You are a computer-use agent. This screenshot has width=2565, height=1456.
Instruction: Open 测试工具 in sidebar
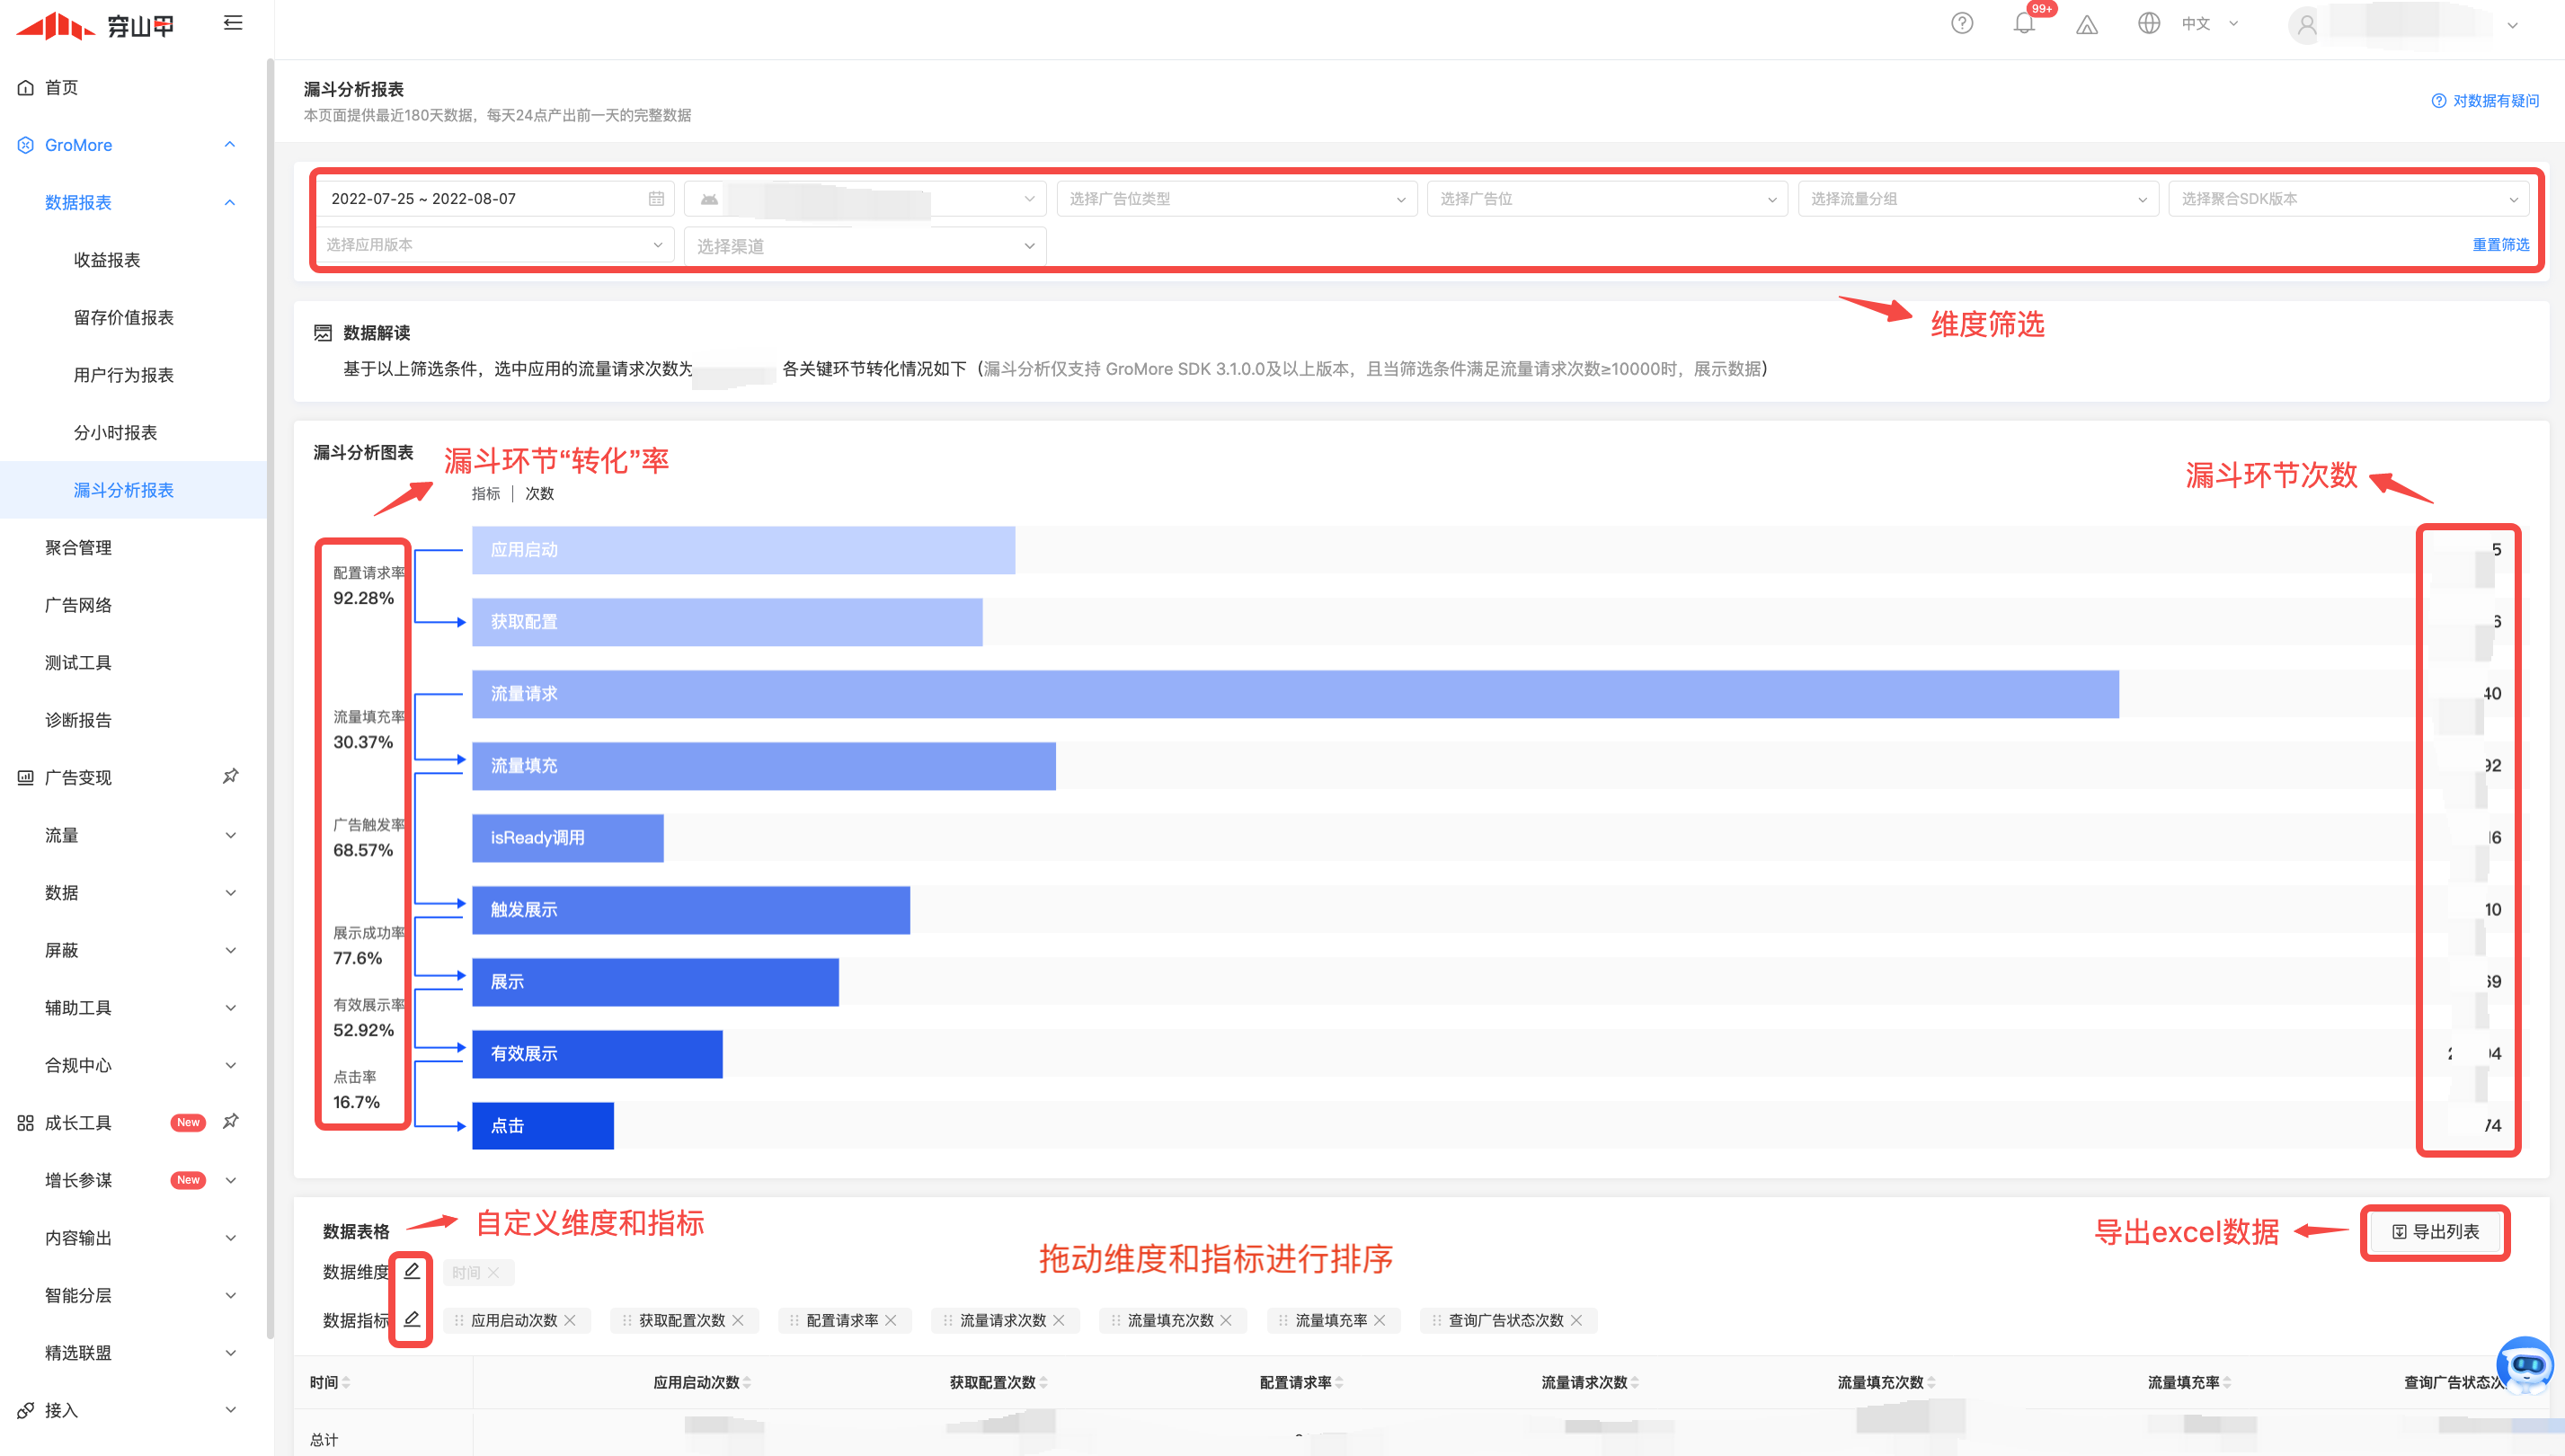coord(78,662)
